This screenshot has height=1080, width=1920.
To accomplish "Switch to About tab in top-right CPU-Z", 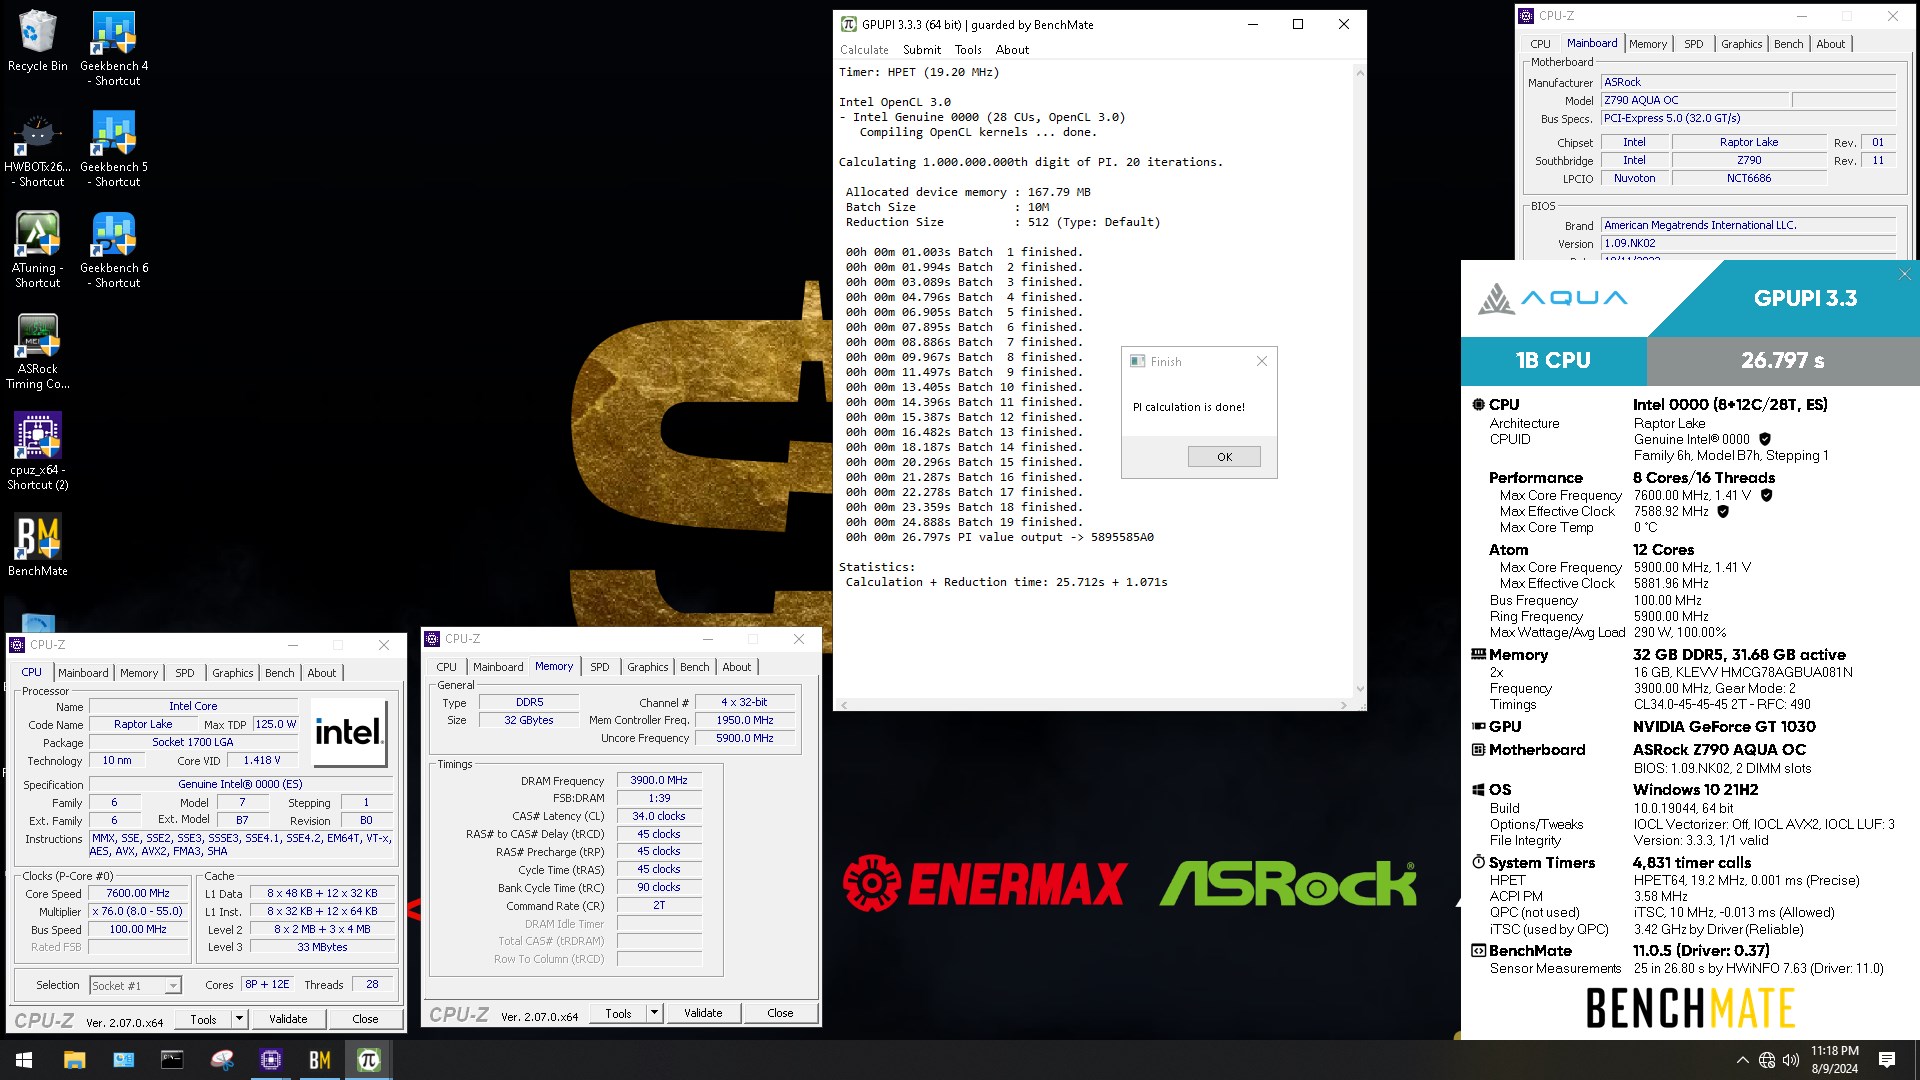I will (1831, 44).
